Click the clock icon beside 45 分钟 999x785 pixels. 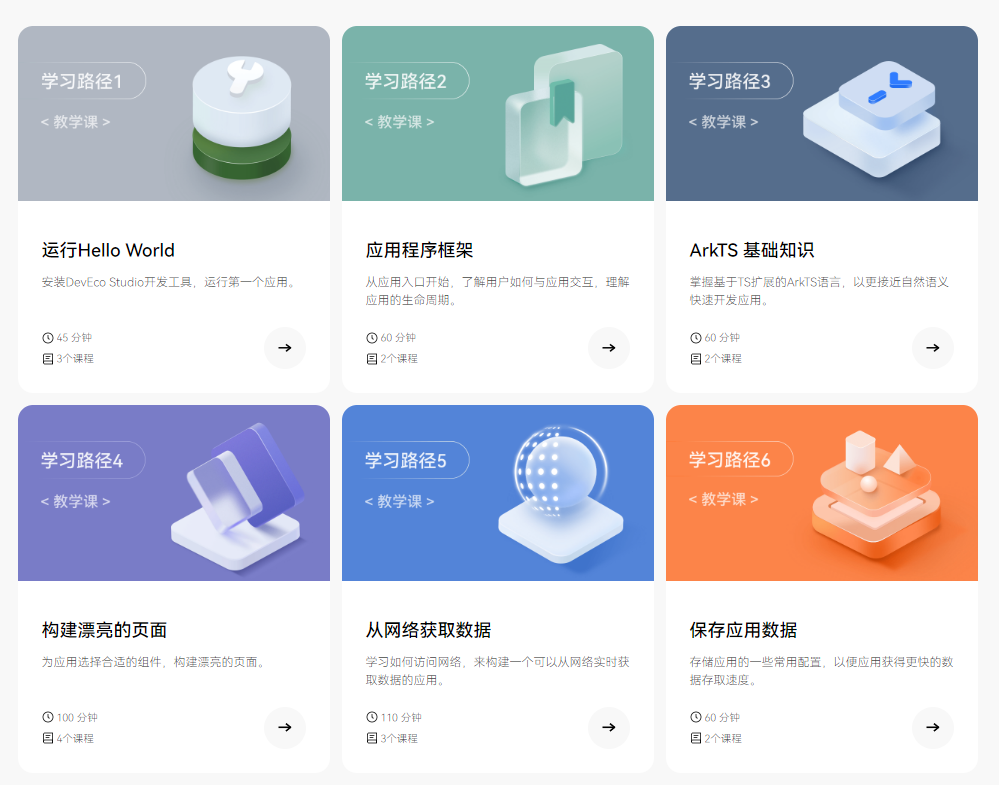(x=48, y=338)
